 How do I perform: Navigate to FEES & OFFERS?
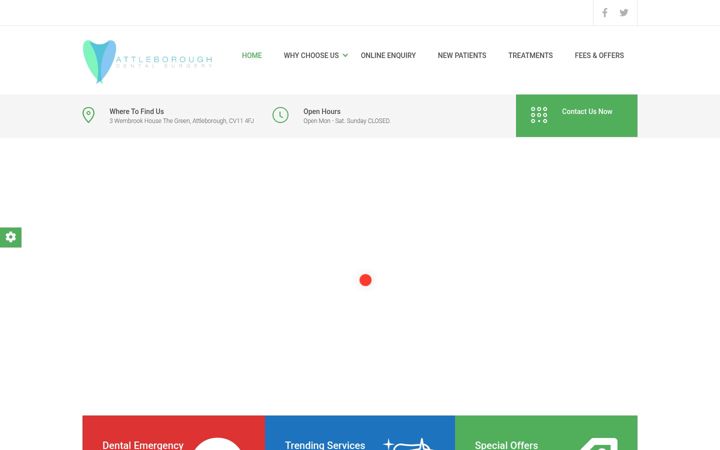(x=599, y=55)
